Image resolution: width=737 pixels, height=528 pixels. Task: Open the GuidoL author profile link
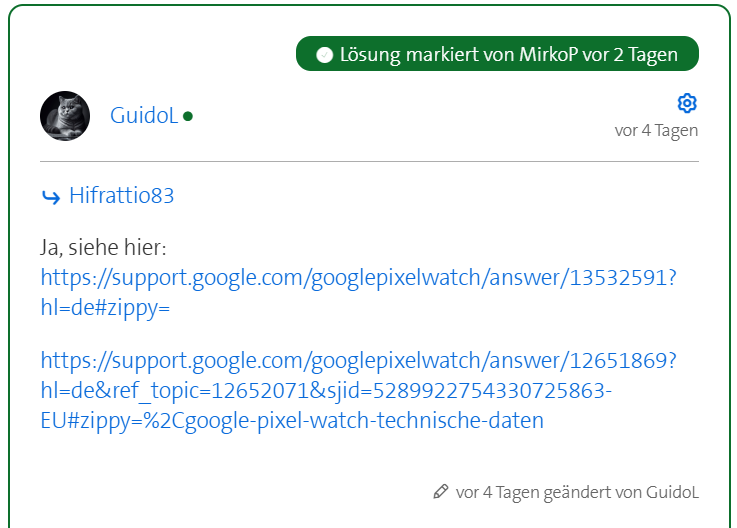click(x=143, y=116)
